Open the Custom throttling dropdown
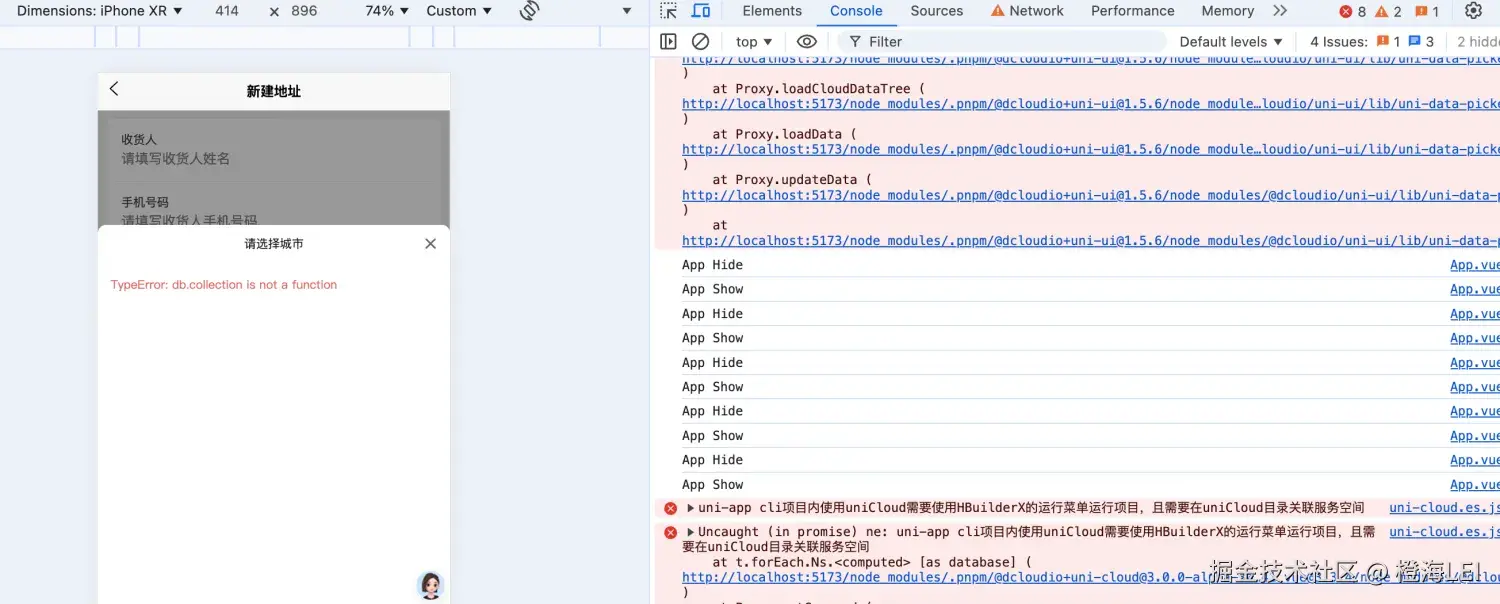The width and height of the screenshot is (1500, 604). click(459, 11)
